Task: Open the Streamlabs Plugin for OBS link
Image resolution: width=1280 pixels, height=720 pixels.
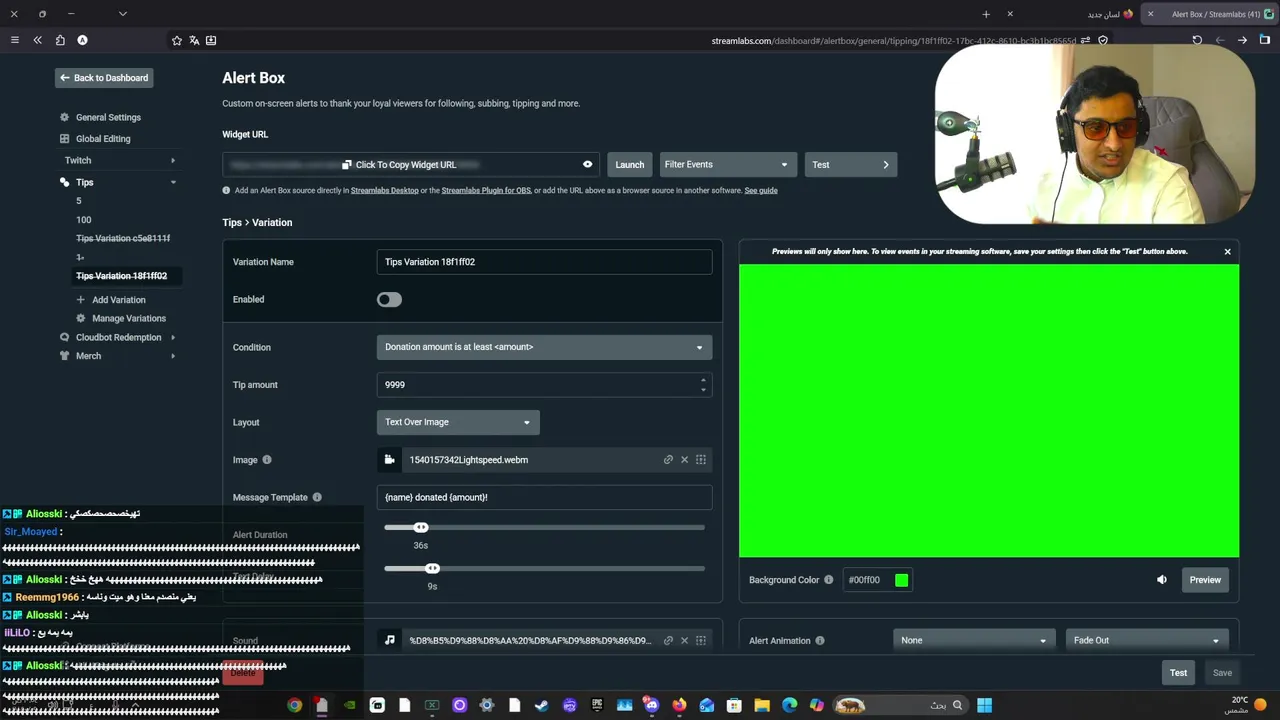Action: tap(486, 190)
